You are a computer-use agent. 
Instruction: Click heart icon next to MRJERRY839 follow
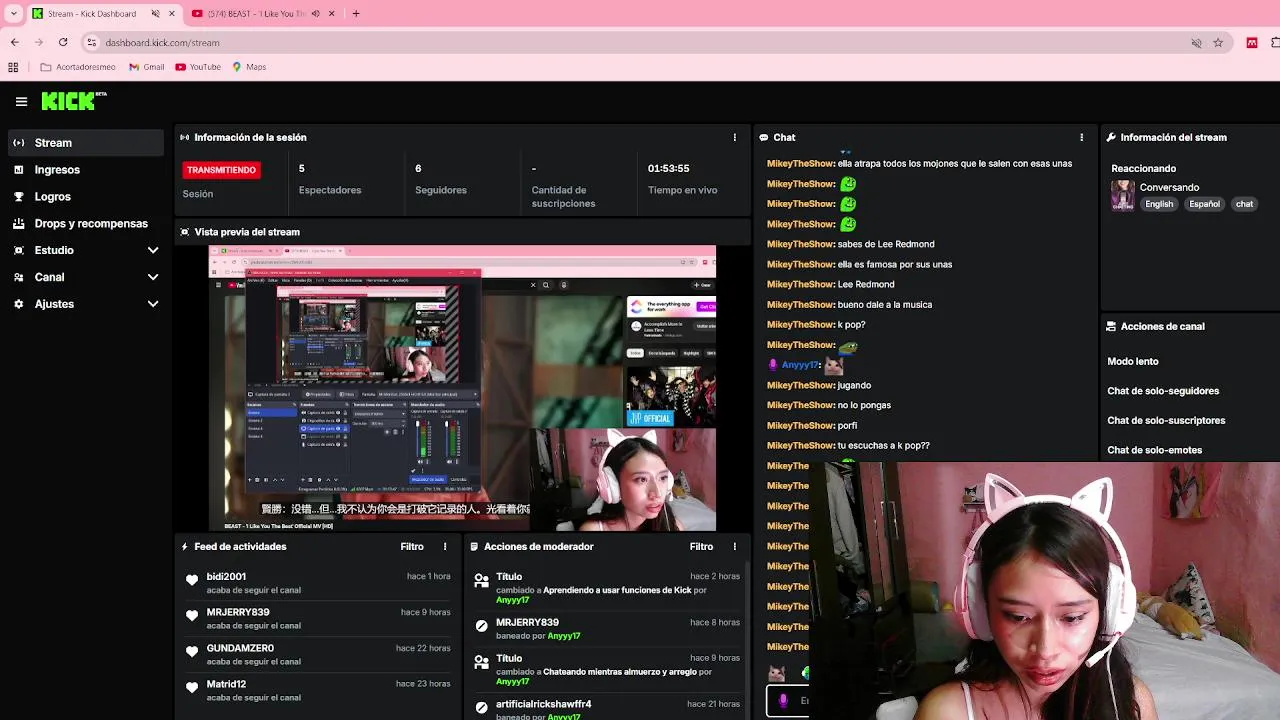192,616
